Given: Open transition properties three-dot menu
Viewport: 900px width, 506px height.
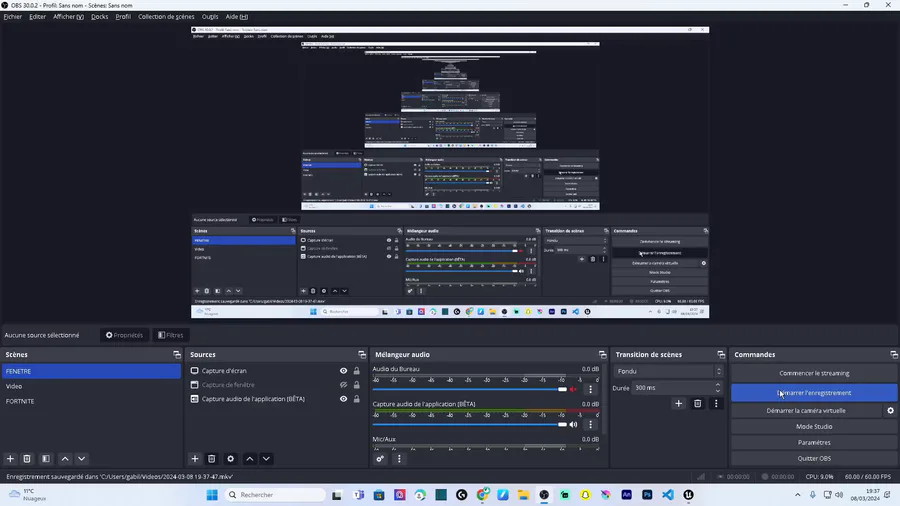Looking at the screenshot, I should point(716,404).
